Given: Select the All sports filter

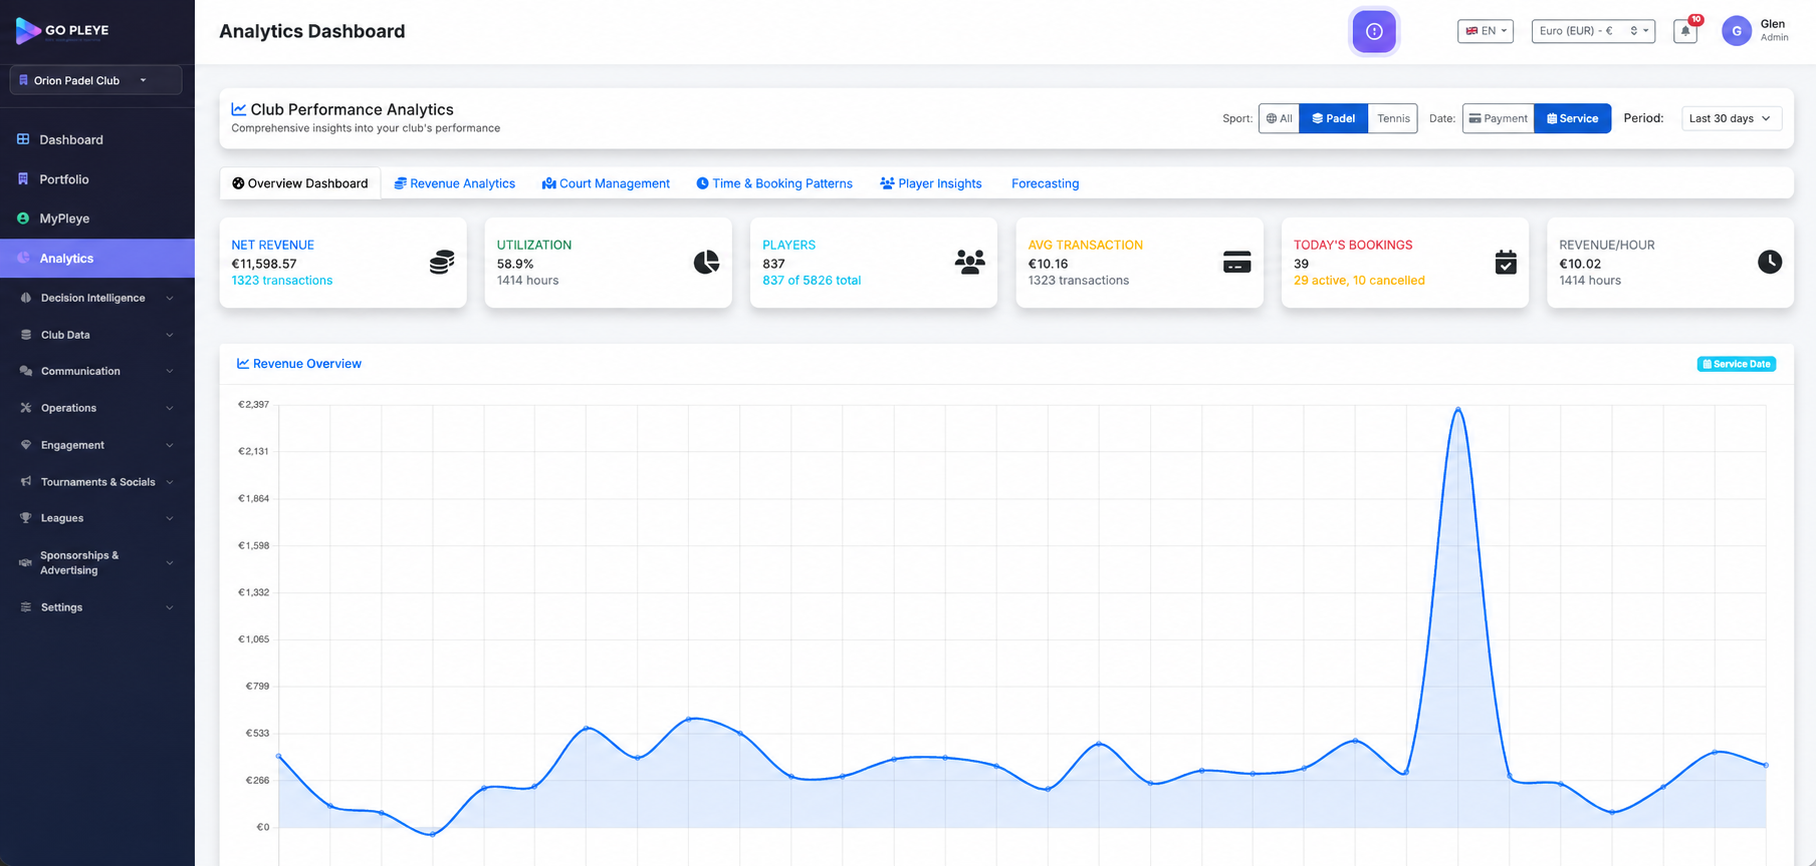Looking at the screenshot, I should coord(1279,118).
